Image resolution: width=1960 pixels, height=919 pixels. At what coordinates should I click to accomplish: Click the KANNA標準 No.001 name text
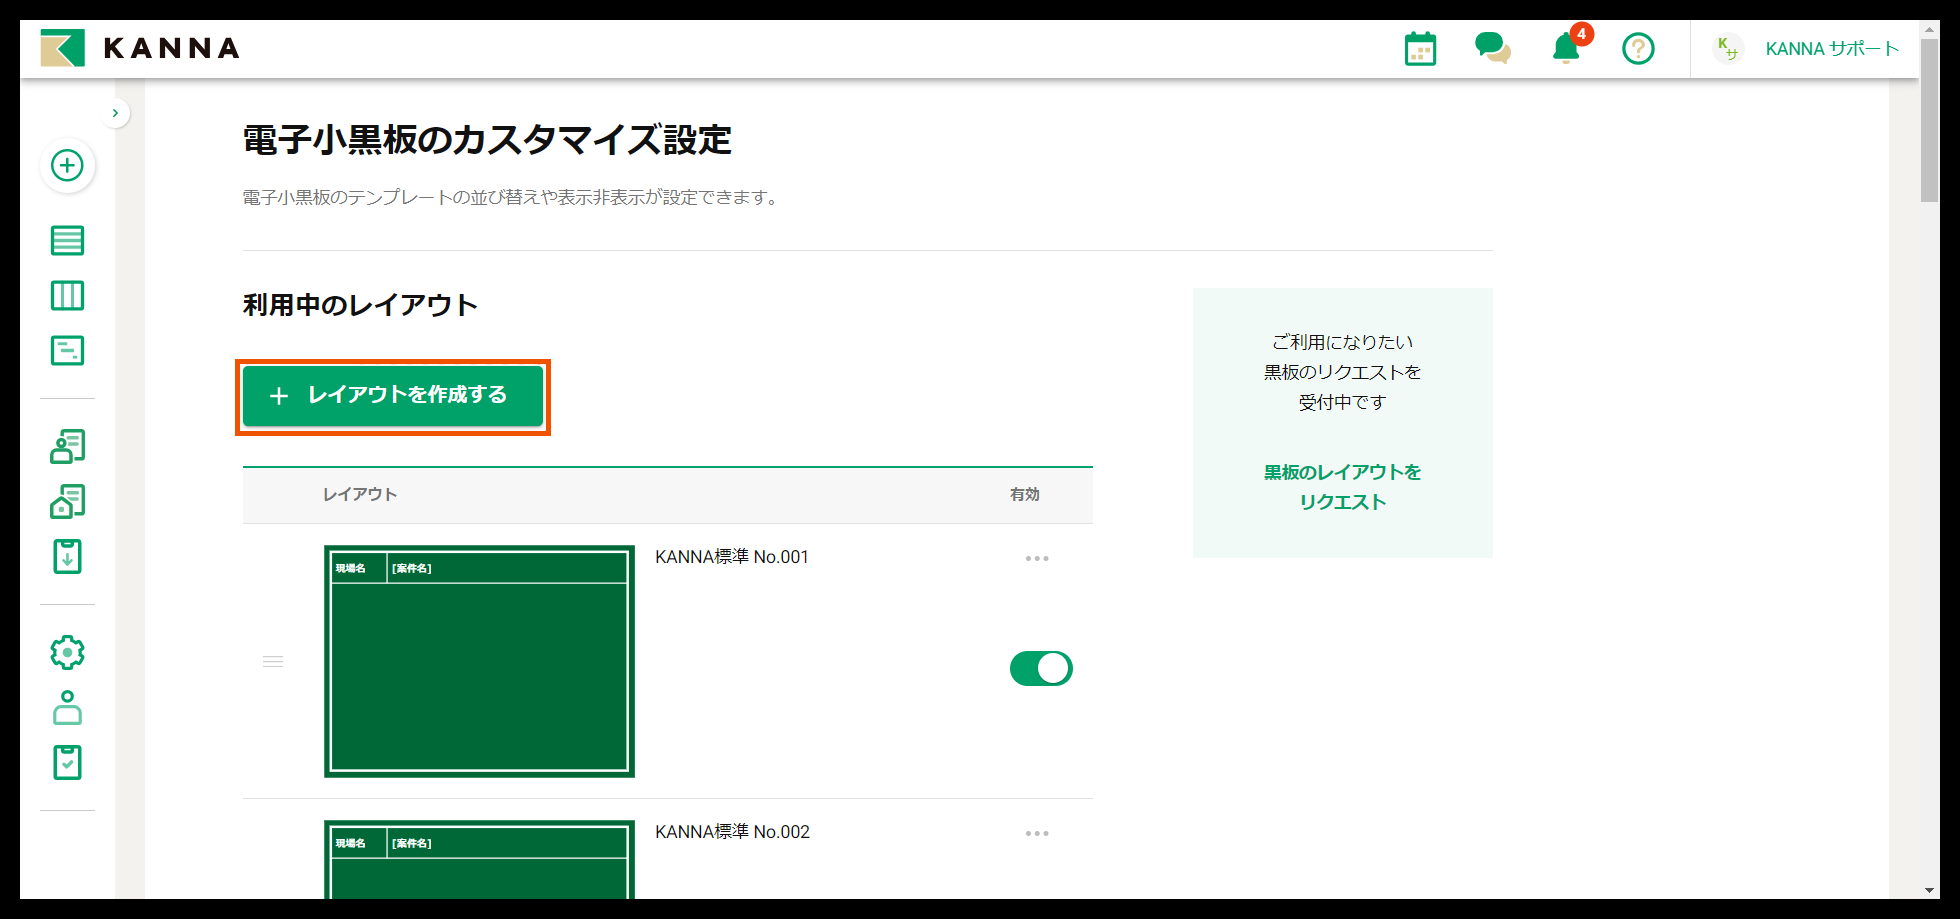(x=732, y=557)
